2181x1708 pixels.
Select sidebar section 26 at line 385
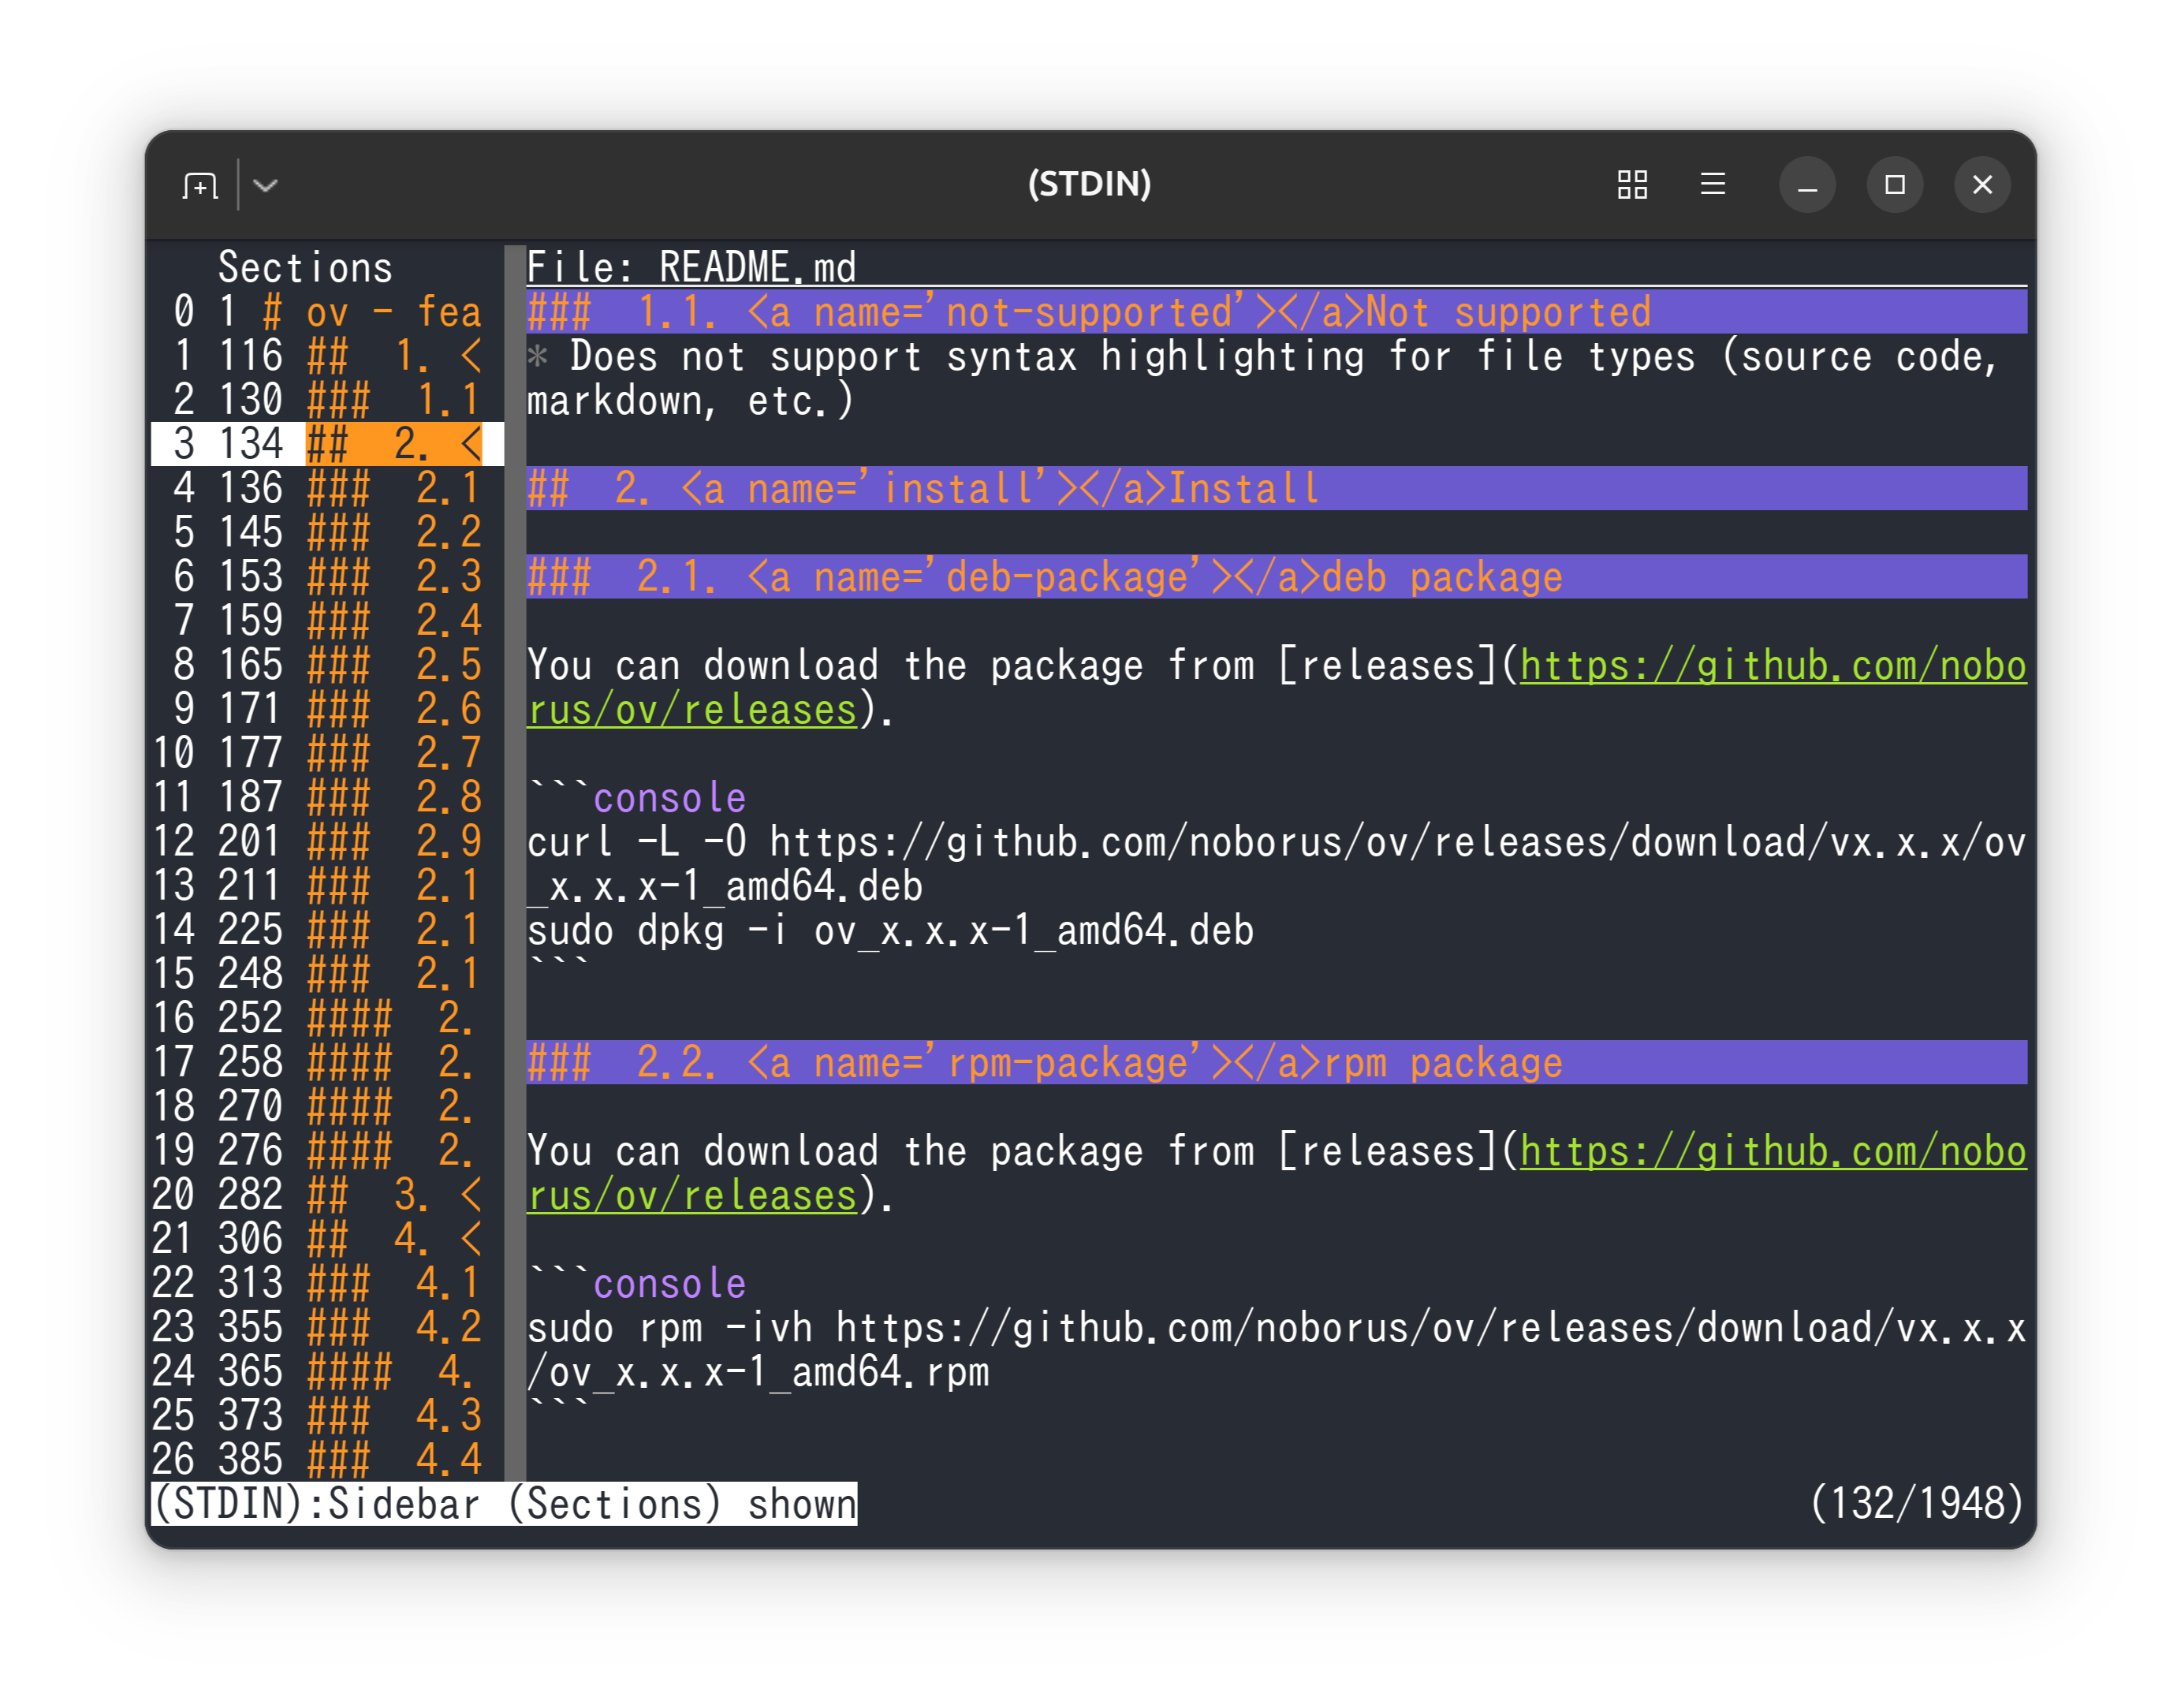click(x=327, y=1459)
